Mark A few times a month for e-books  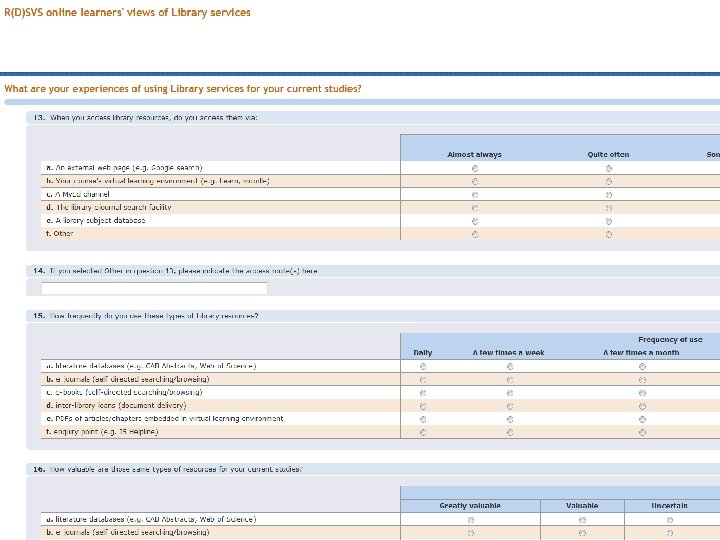(642, 393)
